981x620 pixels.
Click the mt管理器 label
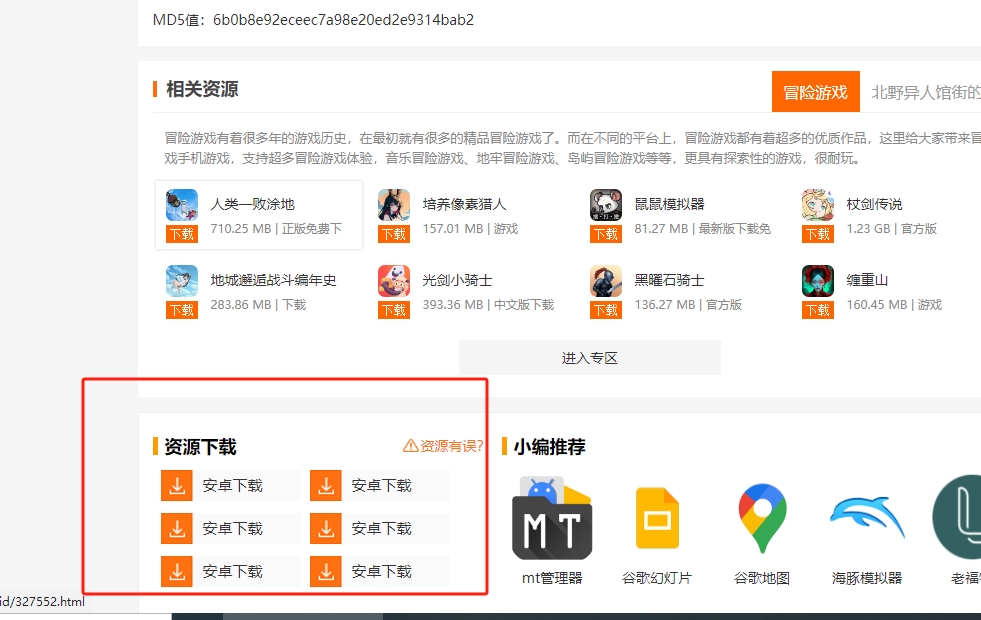pos(552,577)
